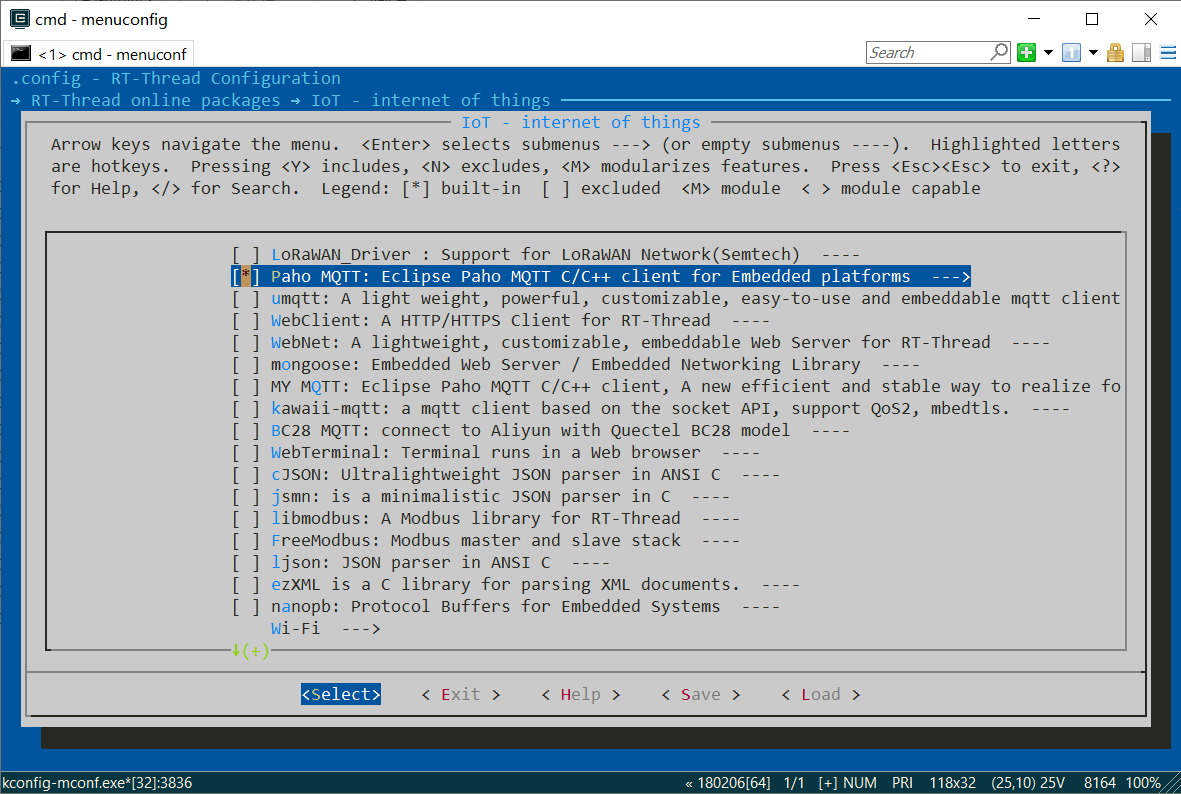Image resolution: width=1181 pixels, height=794 pixels.
Task: Click the Select button
Action: pos(340,695)
